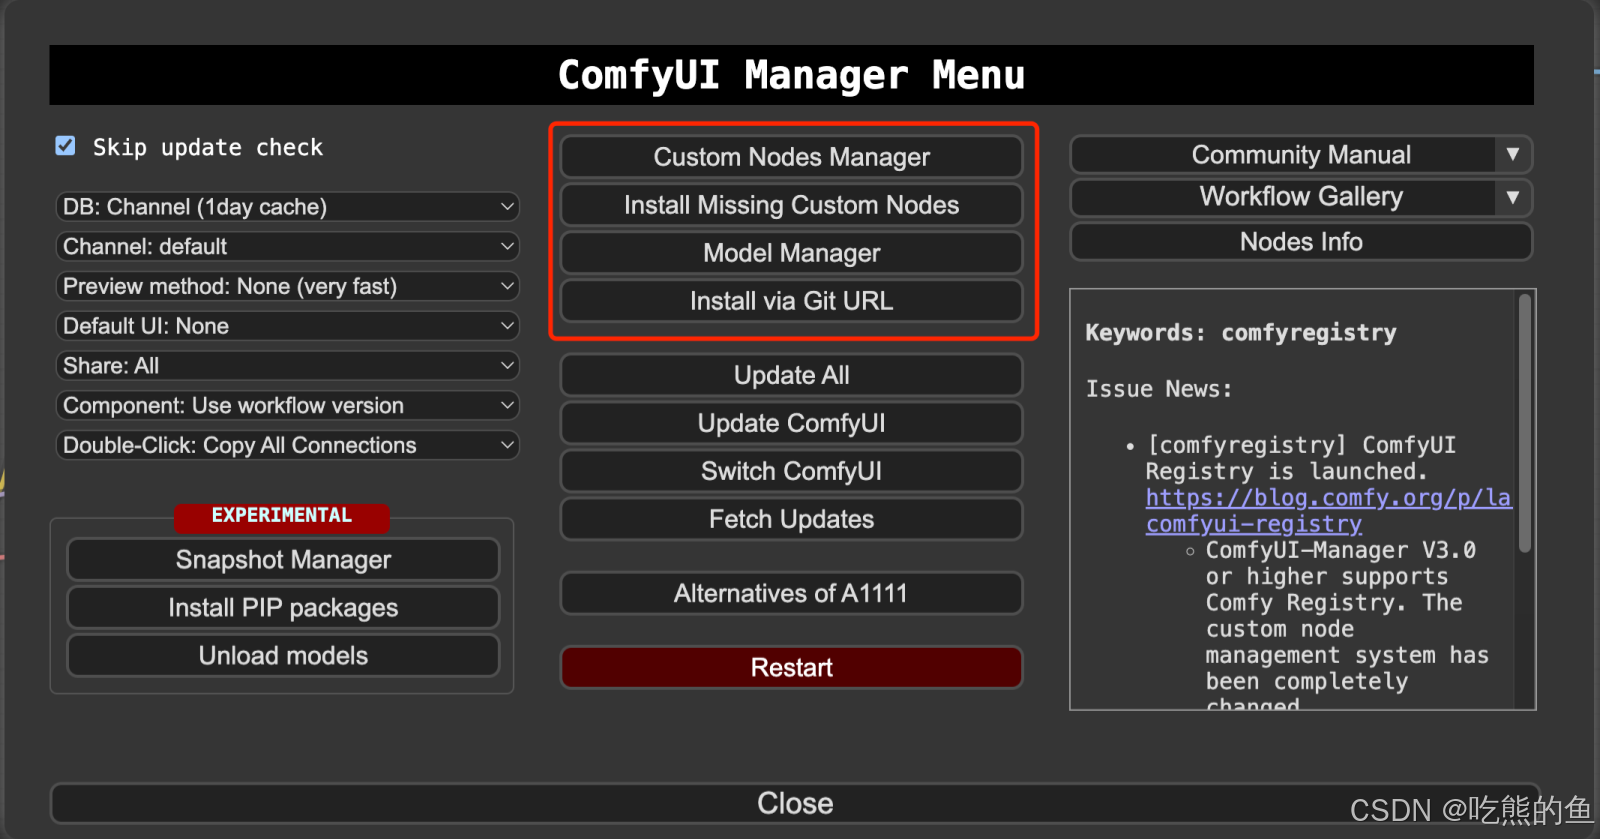Image resolution: width=1600 pixels, height=839 pixels.
Task: Open Alternatives of A1111
Action: pos(791,593)
